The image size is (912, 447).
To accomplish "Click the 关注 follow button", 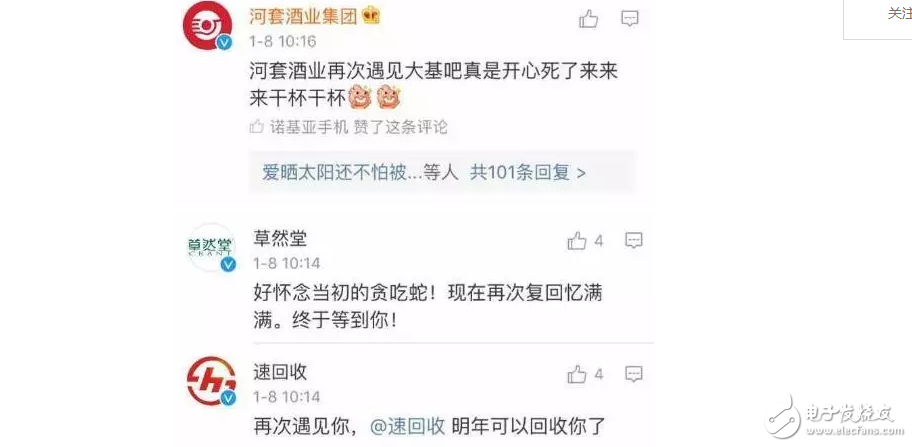I will tap(899, 13).
